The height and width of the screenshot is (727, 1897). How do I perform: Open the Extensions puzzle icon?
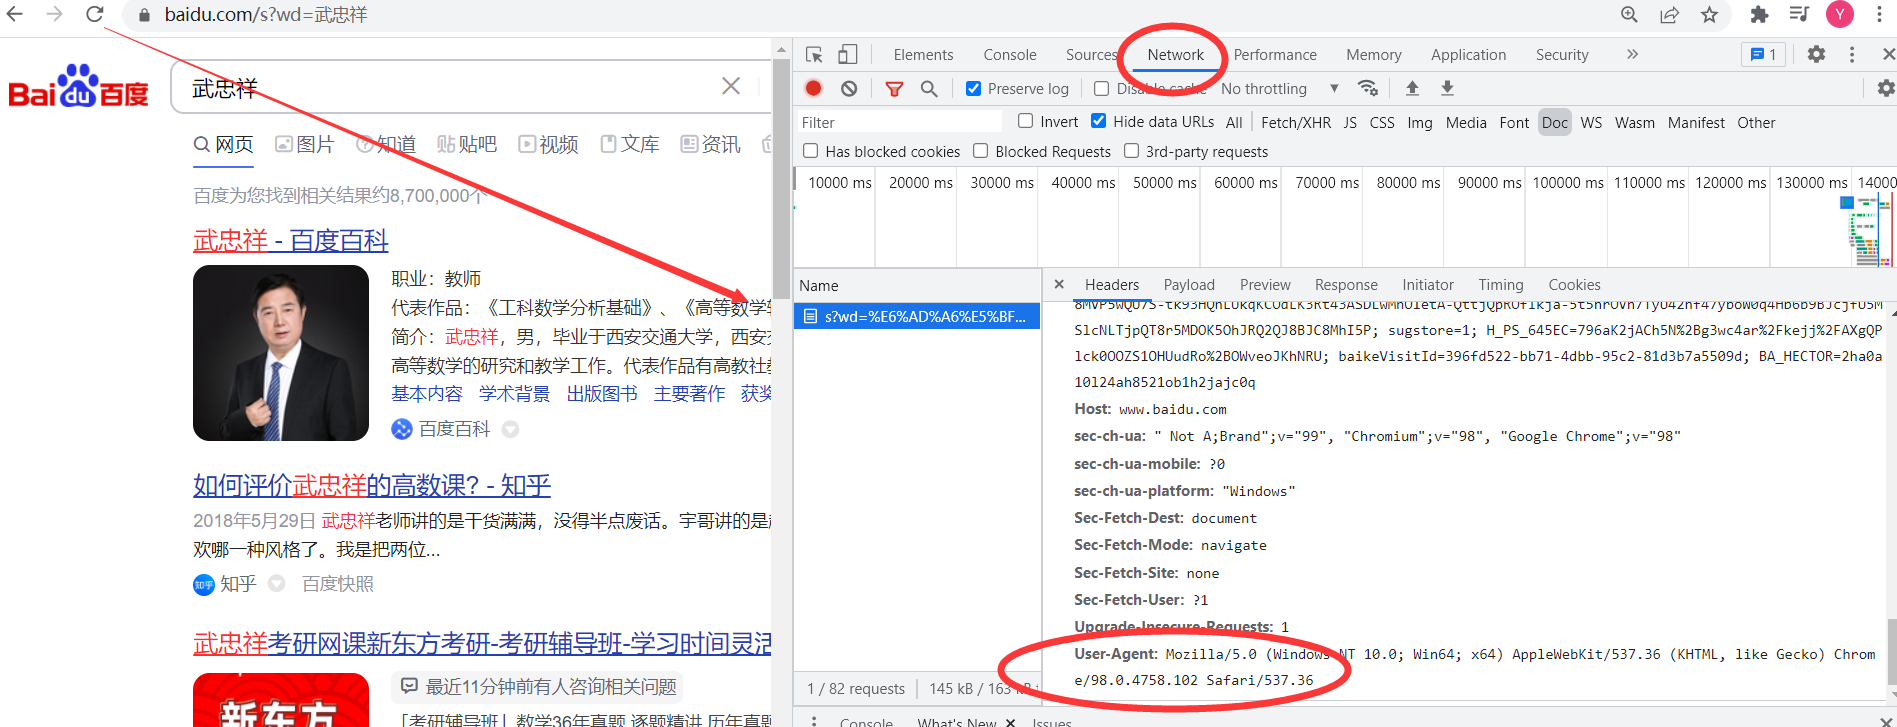coord(1759,14)
